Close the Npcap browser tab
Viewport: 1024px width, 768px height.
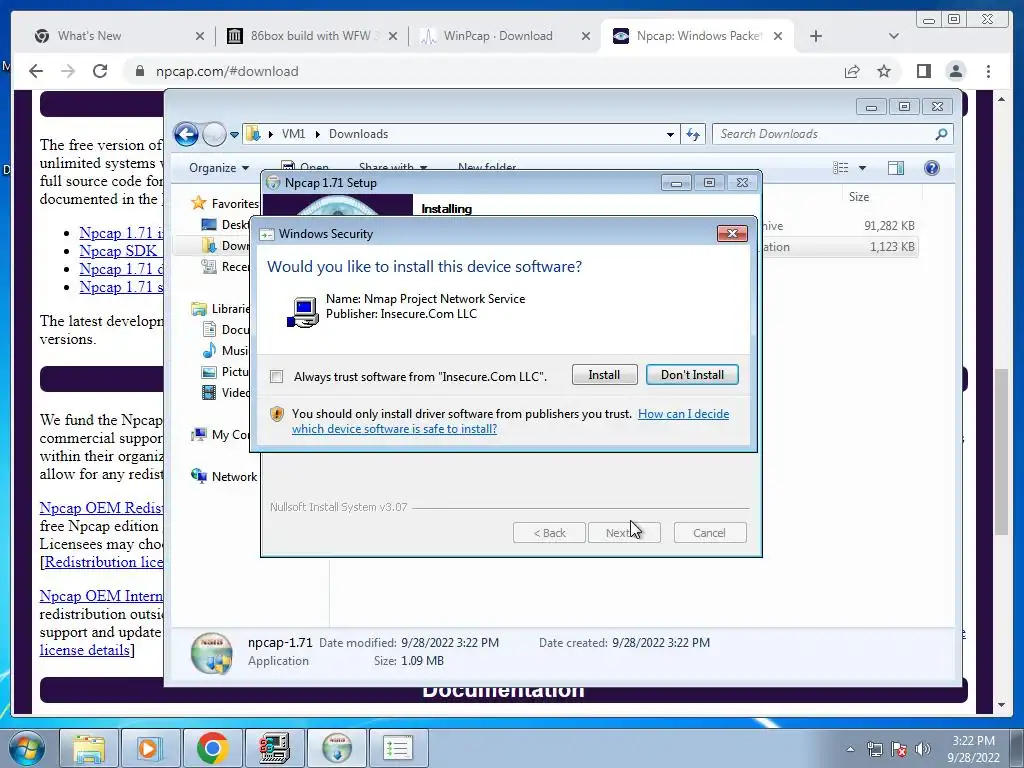(778, 37)
